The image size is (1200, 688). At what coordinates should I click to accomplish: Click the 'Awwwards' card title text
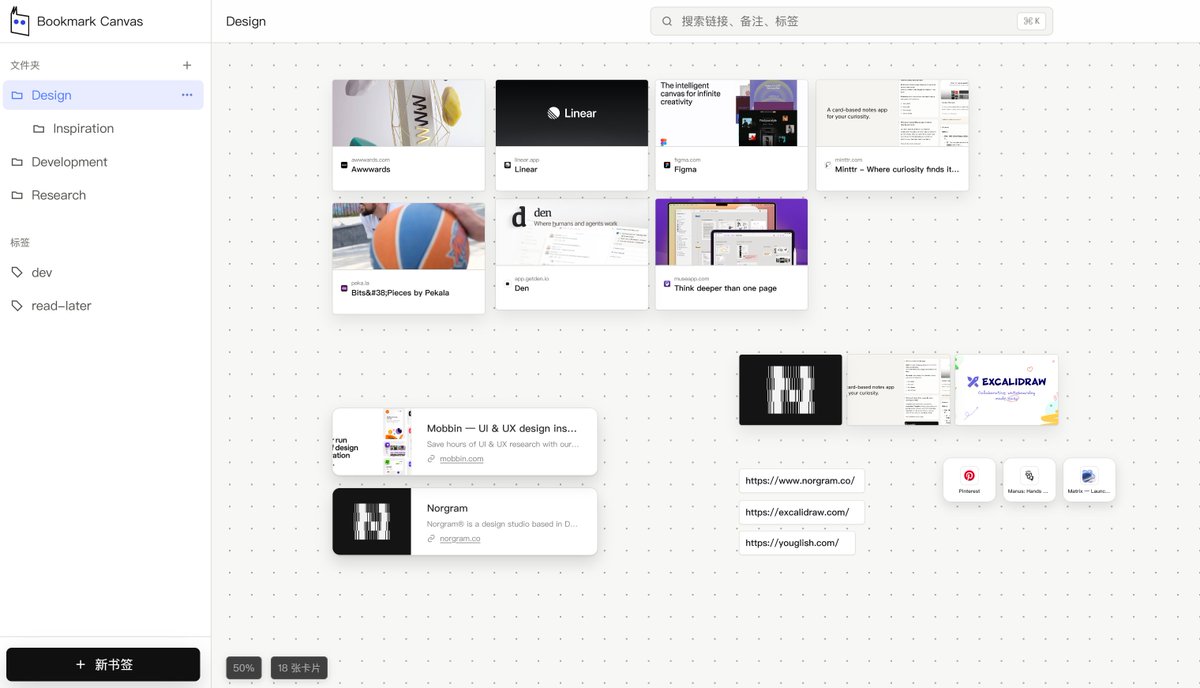pyautogui.click(x=371, y=169)
